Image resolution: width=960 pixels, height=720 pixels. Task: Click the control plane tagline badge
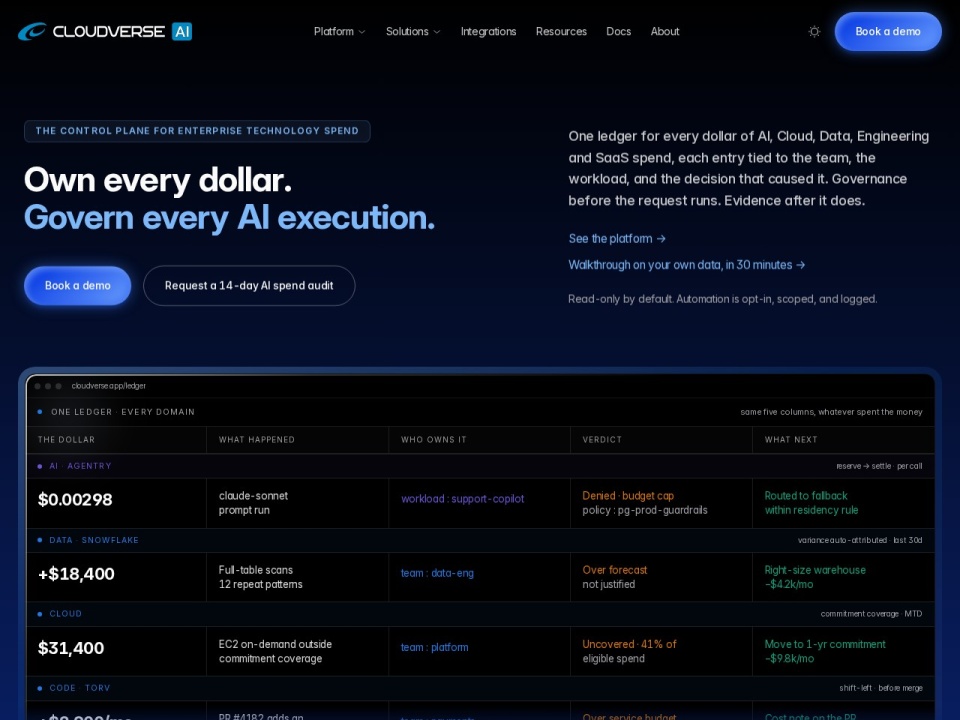[197, 131]
